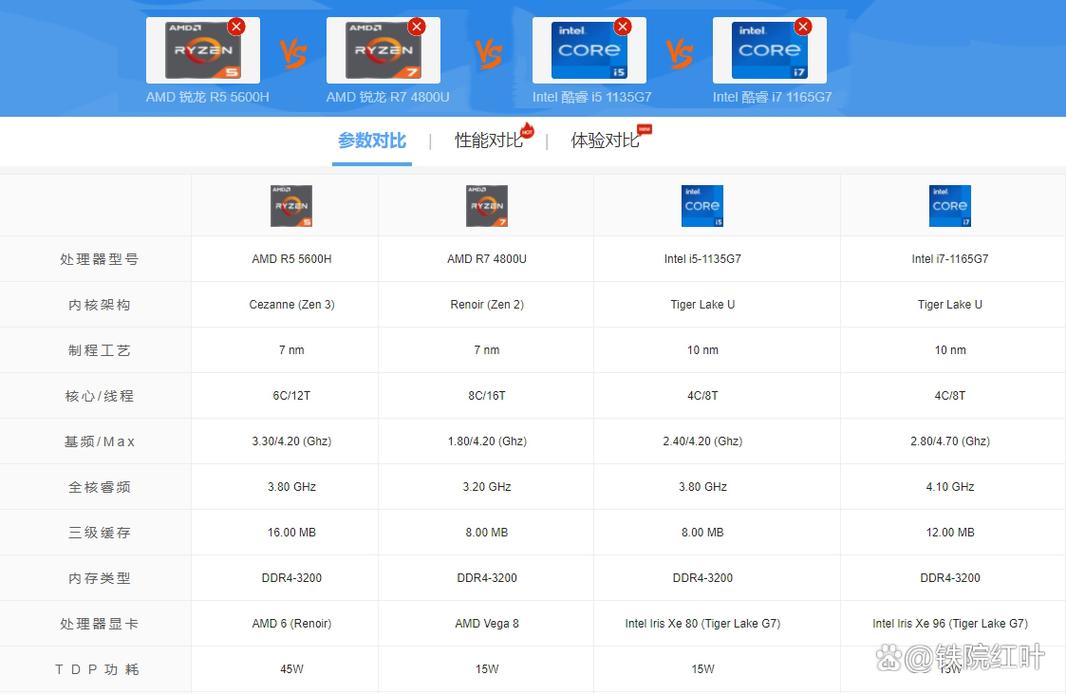Click the Ryzen 7 logo in header
The image size is (1066, 694).
coord(383,50)
